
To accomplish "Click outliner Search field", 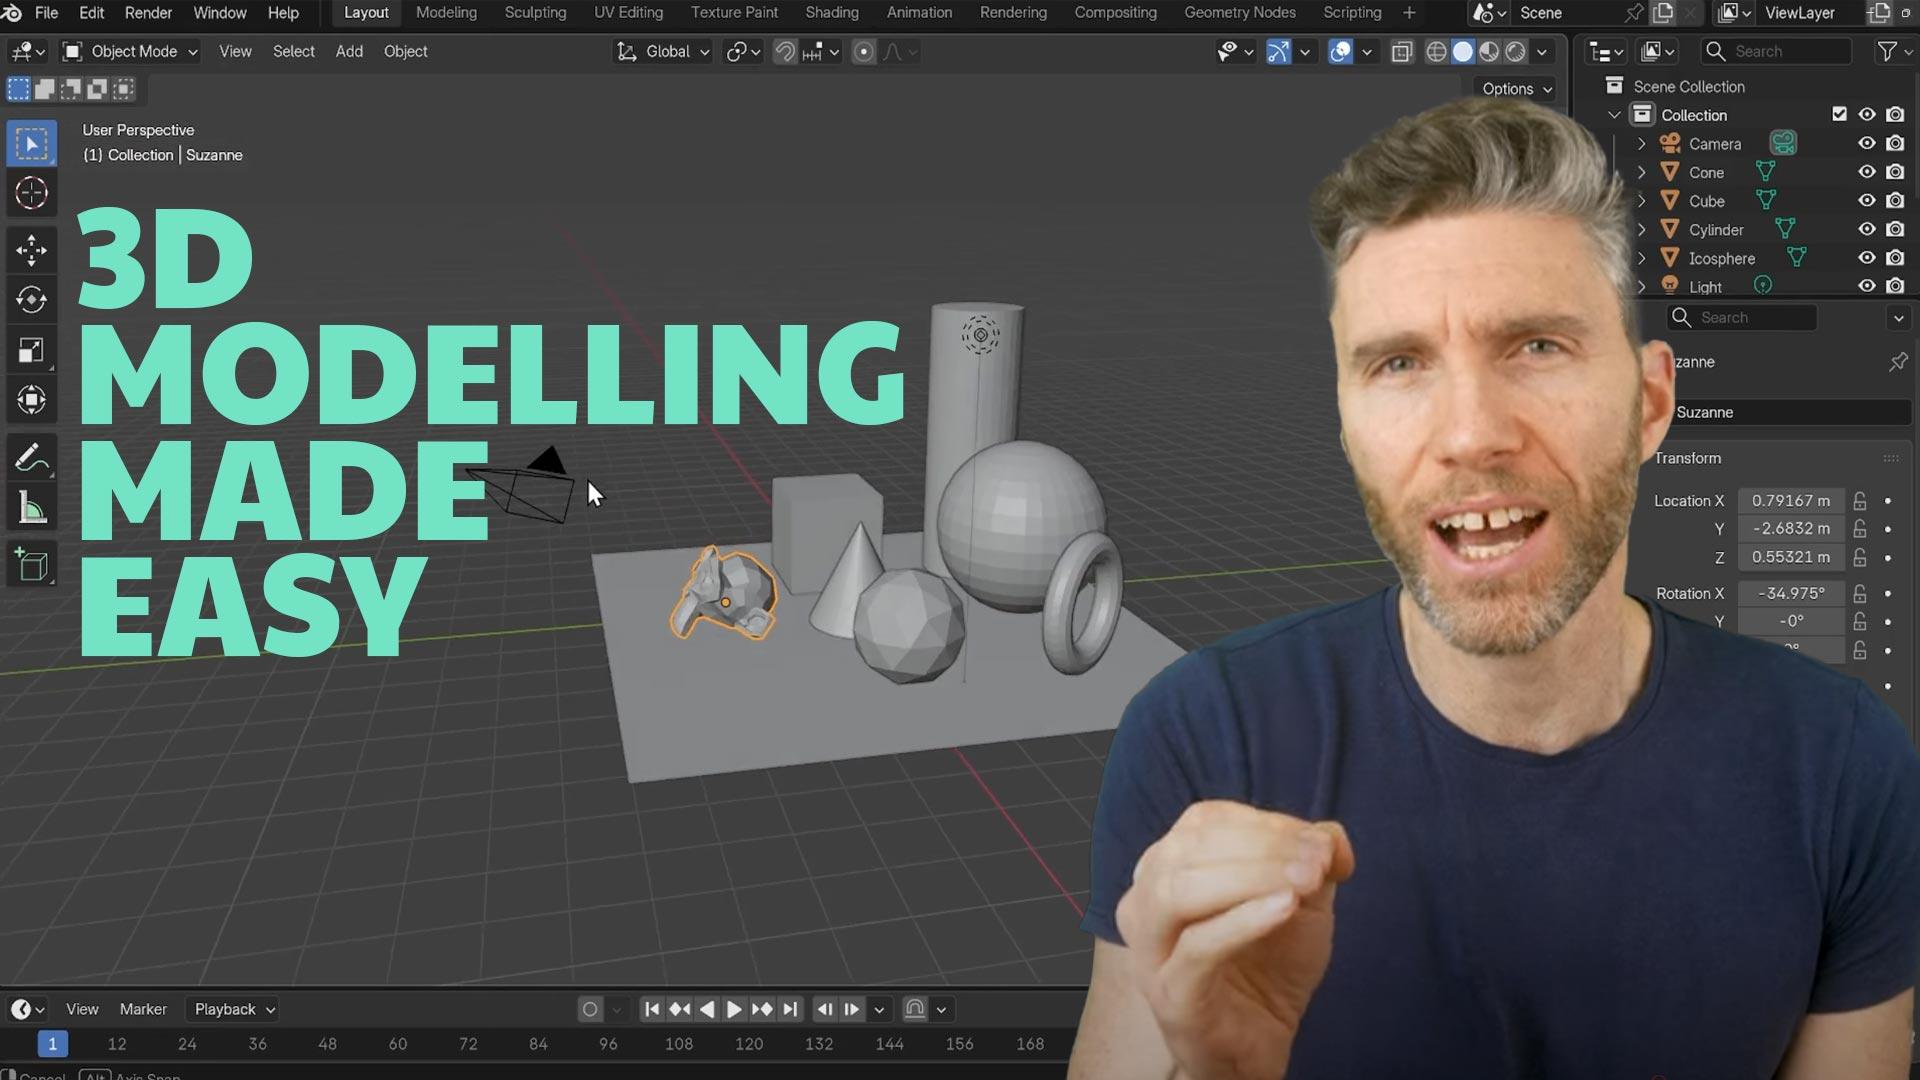I will pyautogui.click(x=1777, y=52).
